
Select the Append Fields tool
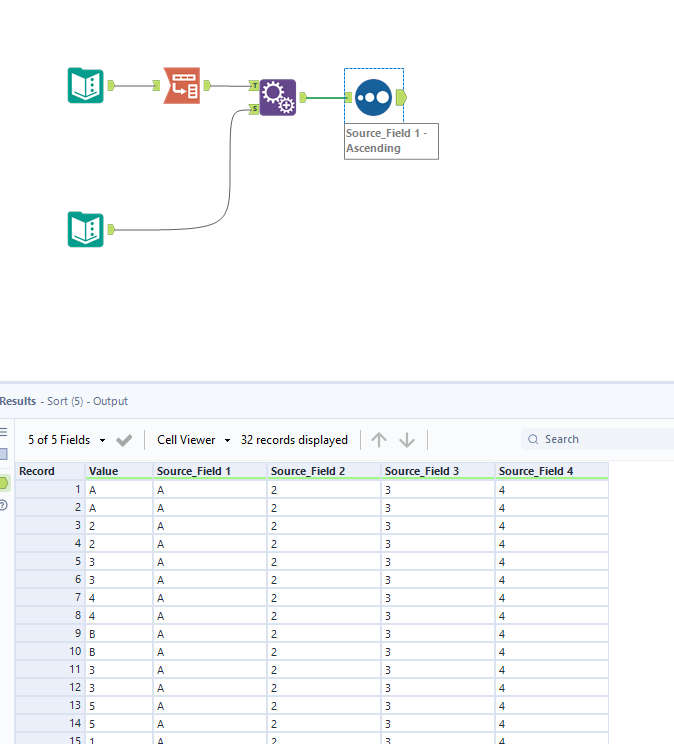[x=277, y=98]
